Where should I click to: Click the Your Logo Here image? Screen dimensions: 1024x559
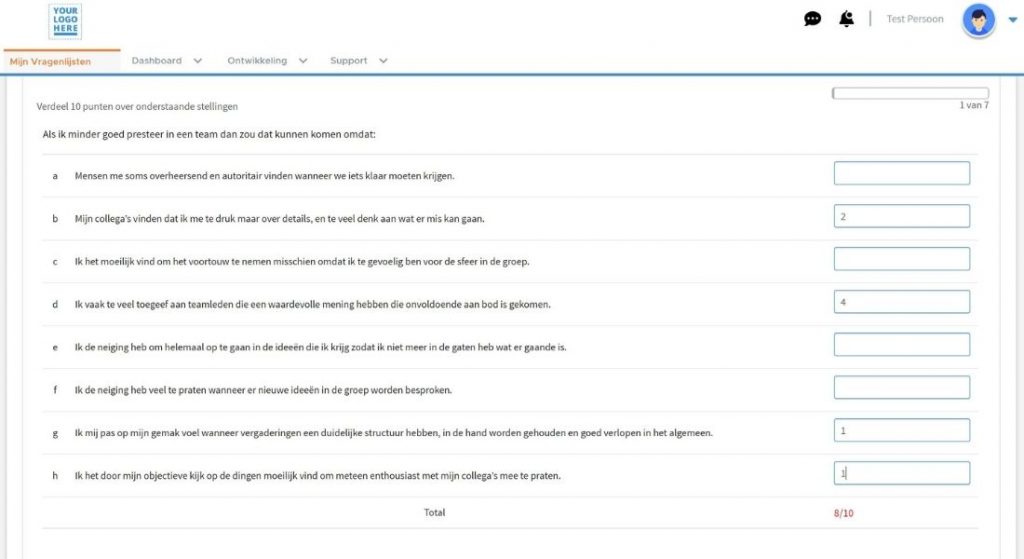(65, 21)
